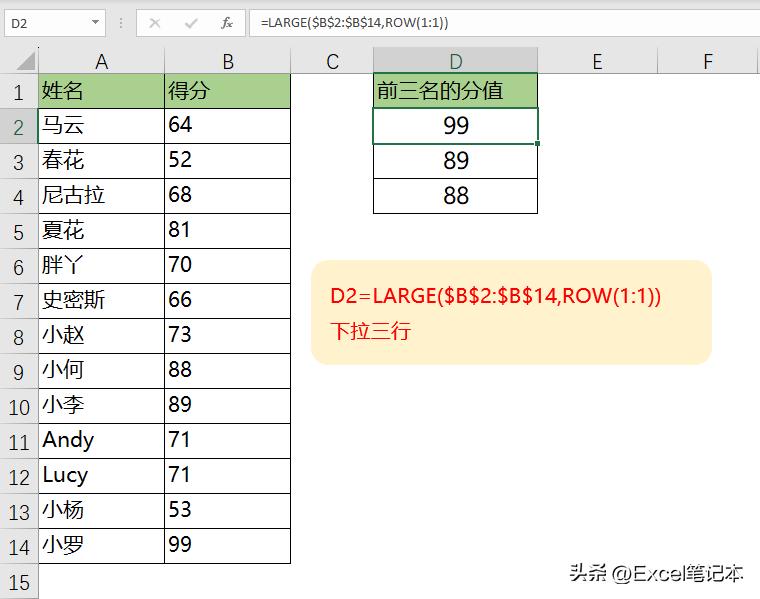This screenshot has height=599, width=760.
Task: Select result cell D3 showing 89
Action: point(456,161)
